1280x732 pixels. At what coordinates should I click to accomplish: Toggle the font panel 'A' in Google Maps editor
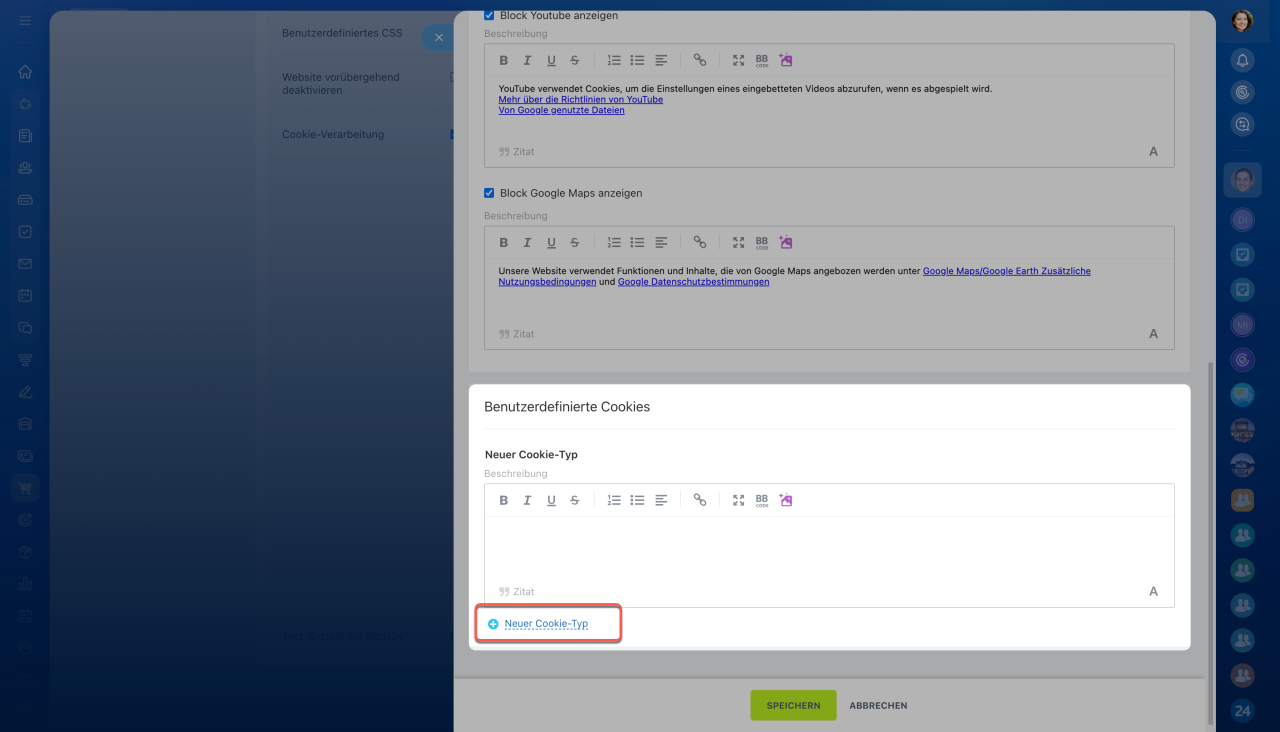[x=1153, y=334]
